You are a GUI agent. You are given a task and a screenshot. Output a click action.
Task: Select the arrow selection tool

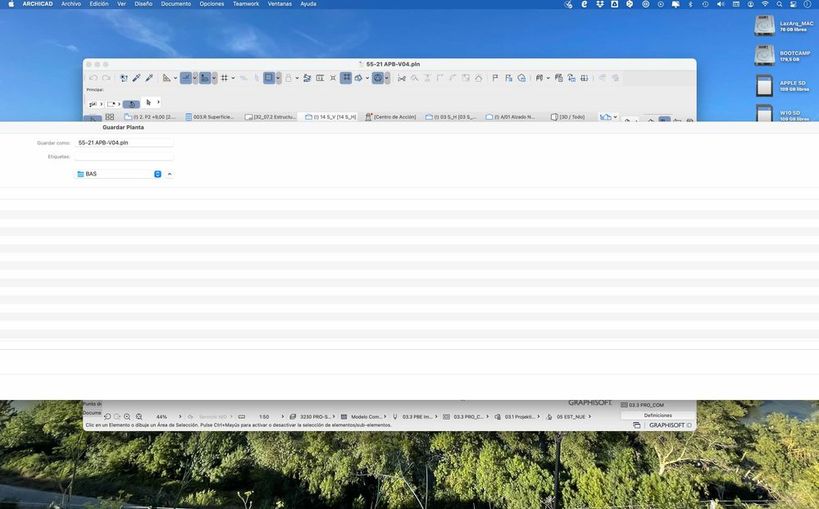point(149,103)
